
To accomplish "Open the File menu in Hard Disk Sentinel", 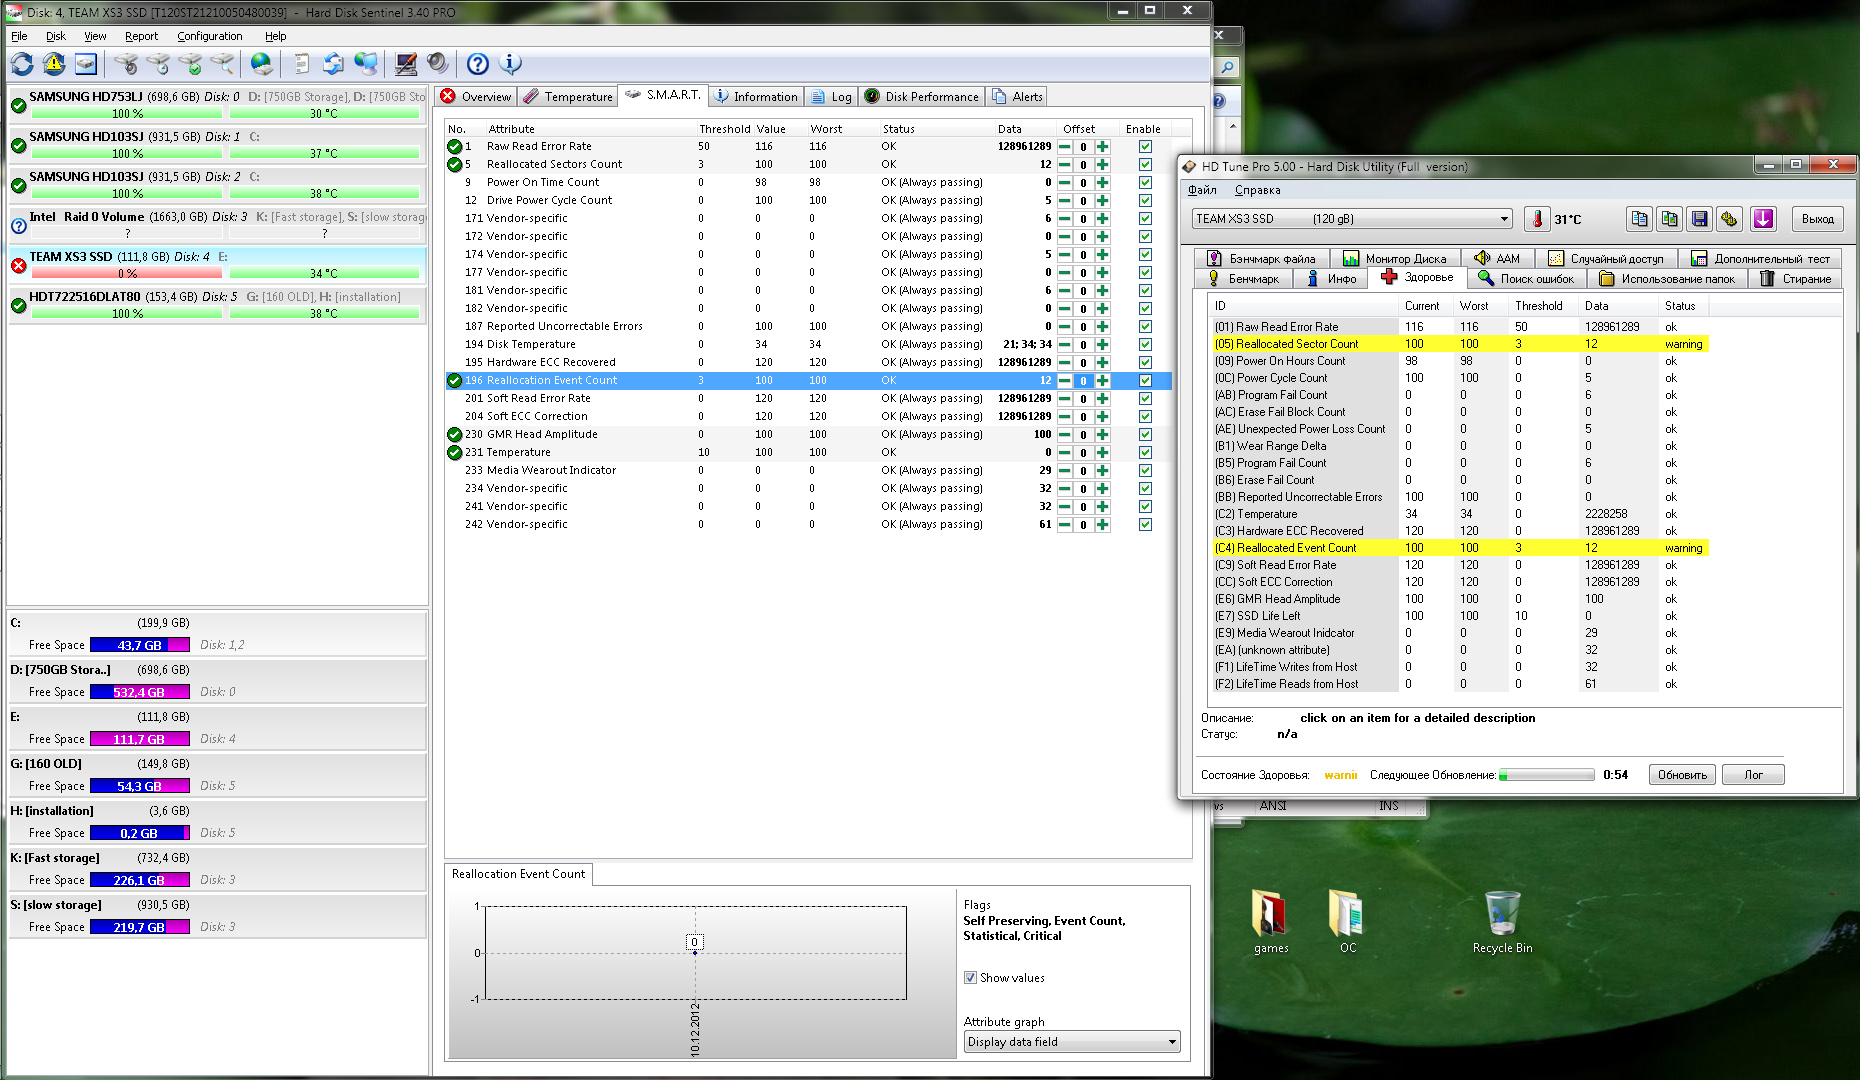I will tap(19, 36).
